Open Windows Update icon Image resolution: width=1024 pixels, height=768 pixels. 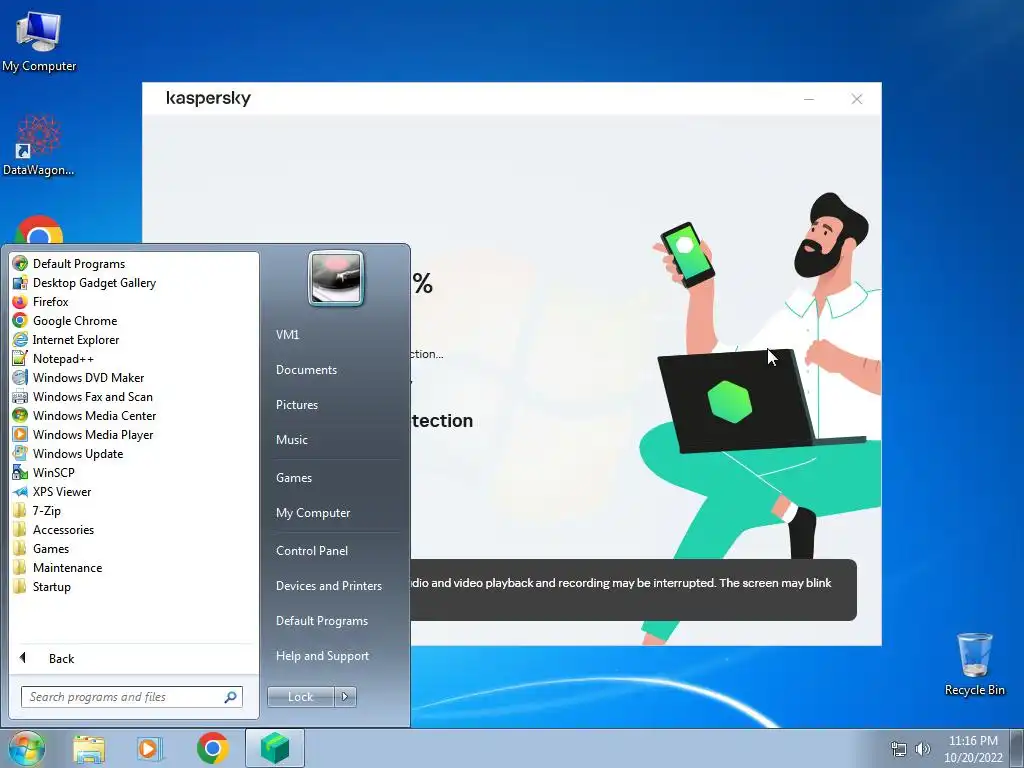point(20,453)
